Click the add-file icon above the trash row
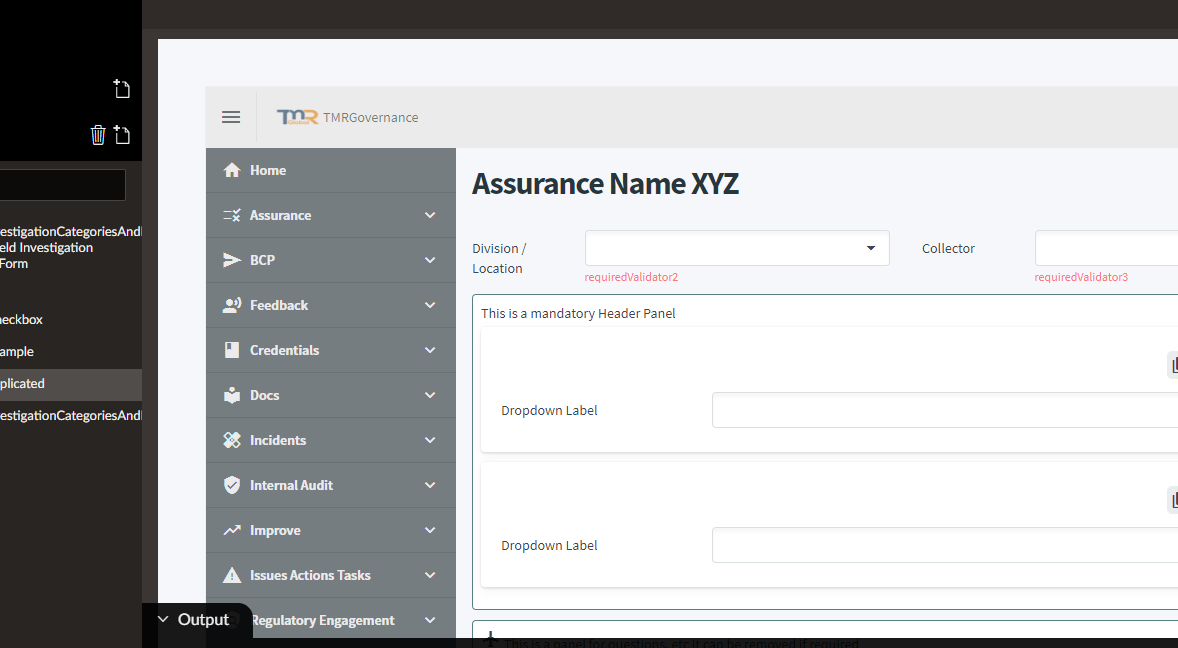This screenshot has height=648, width=1178. point(122,89)
